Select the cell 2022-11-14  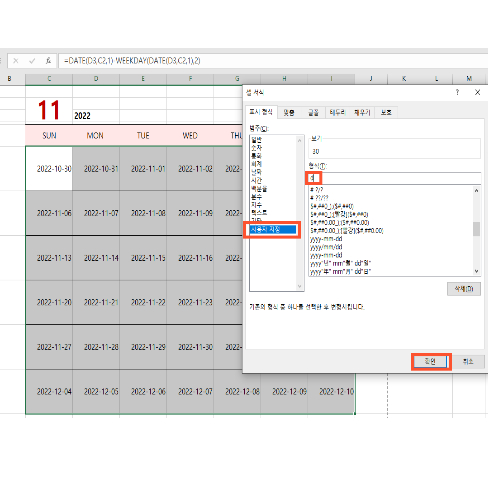point(96,258)
